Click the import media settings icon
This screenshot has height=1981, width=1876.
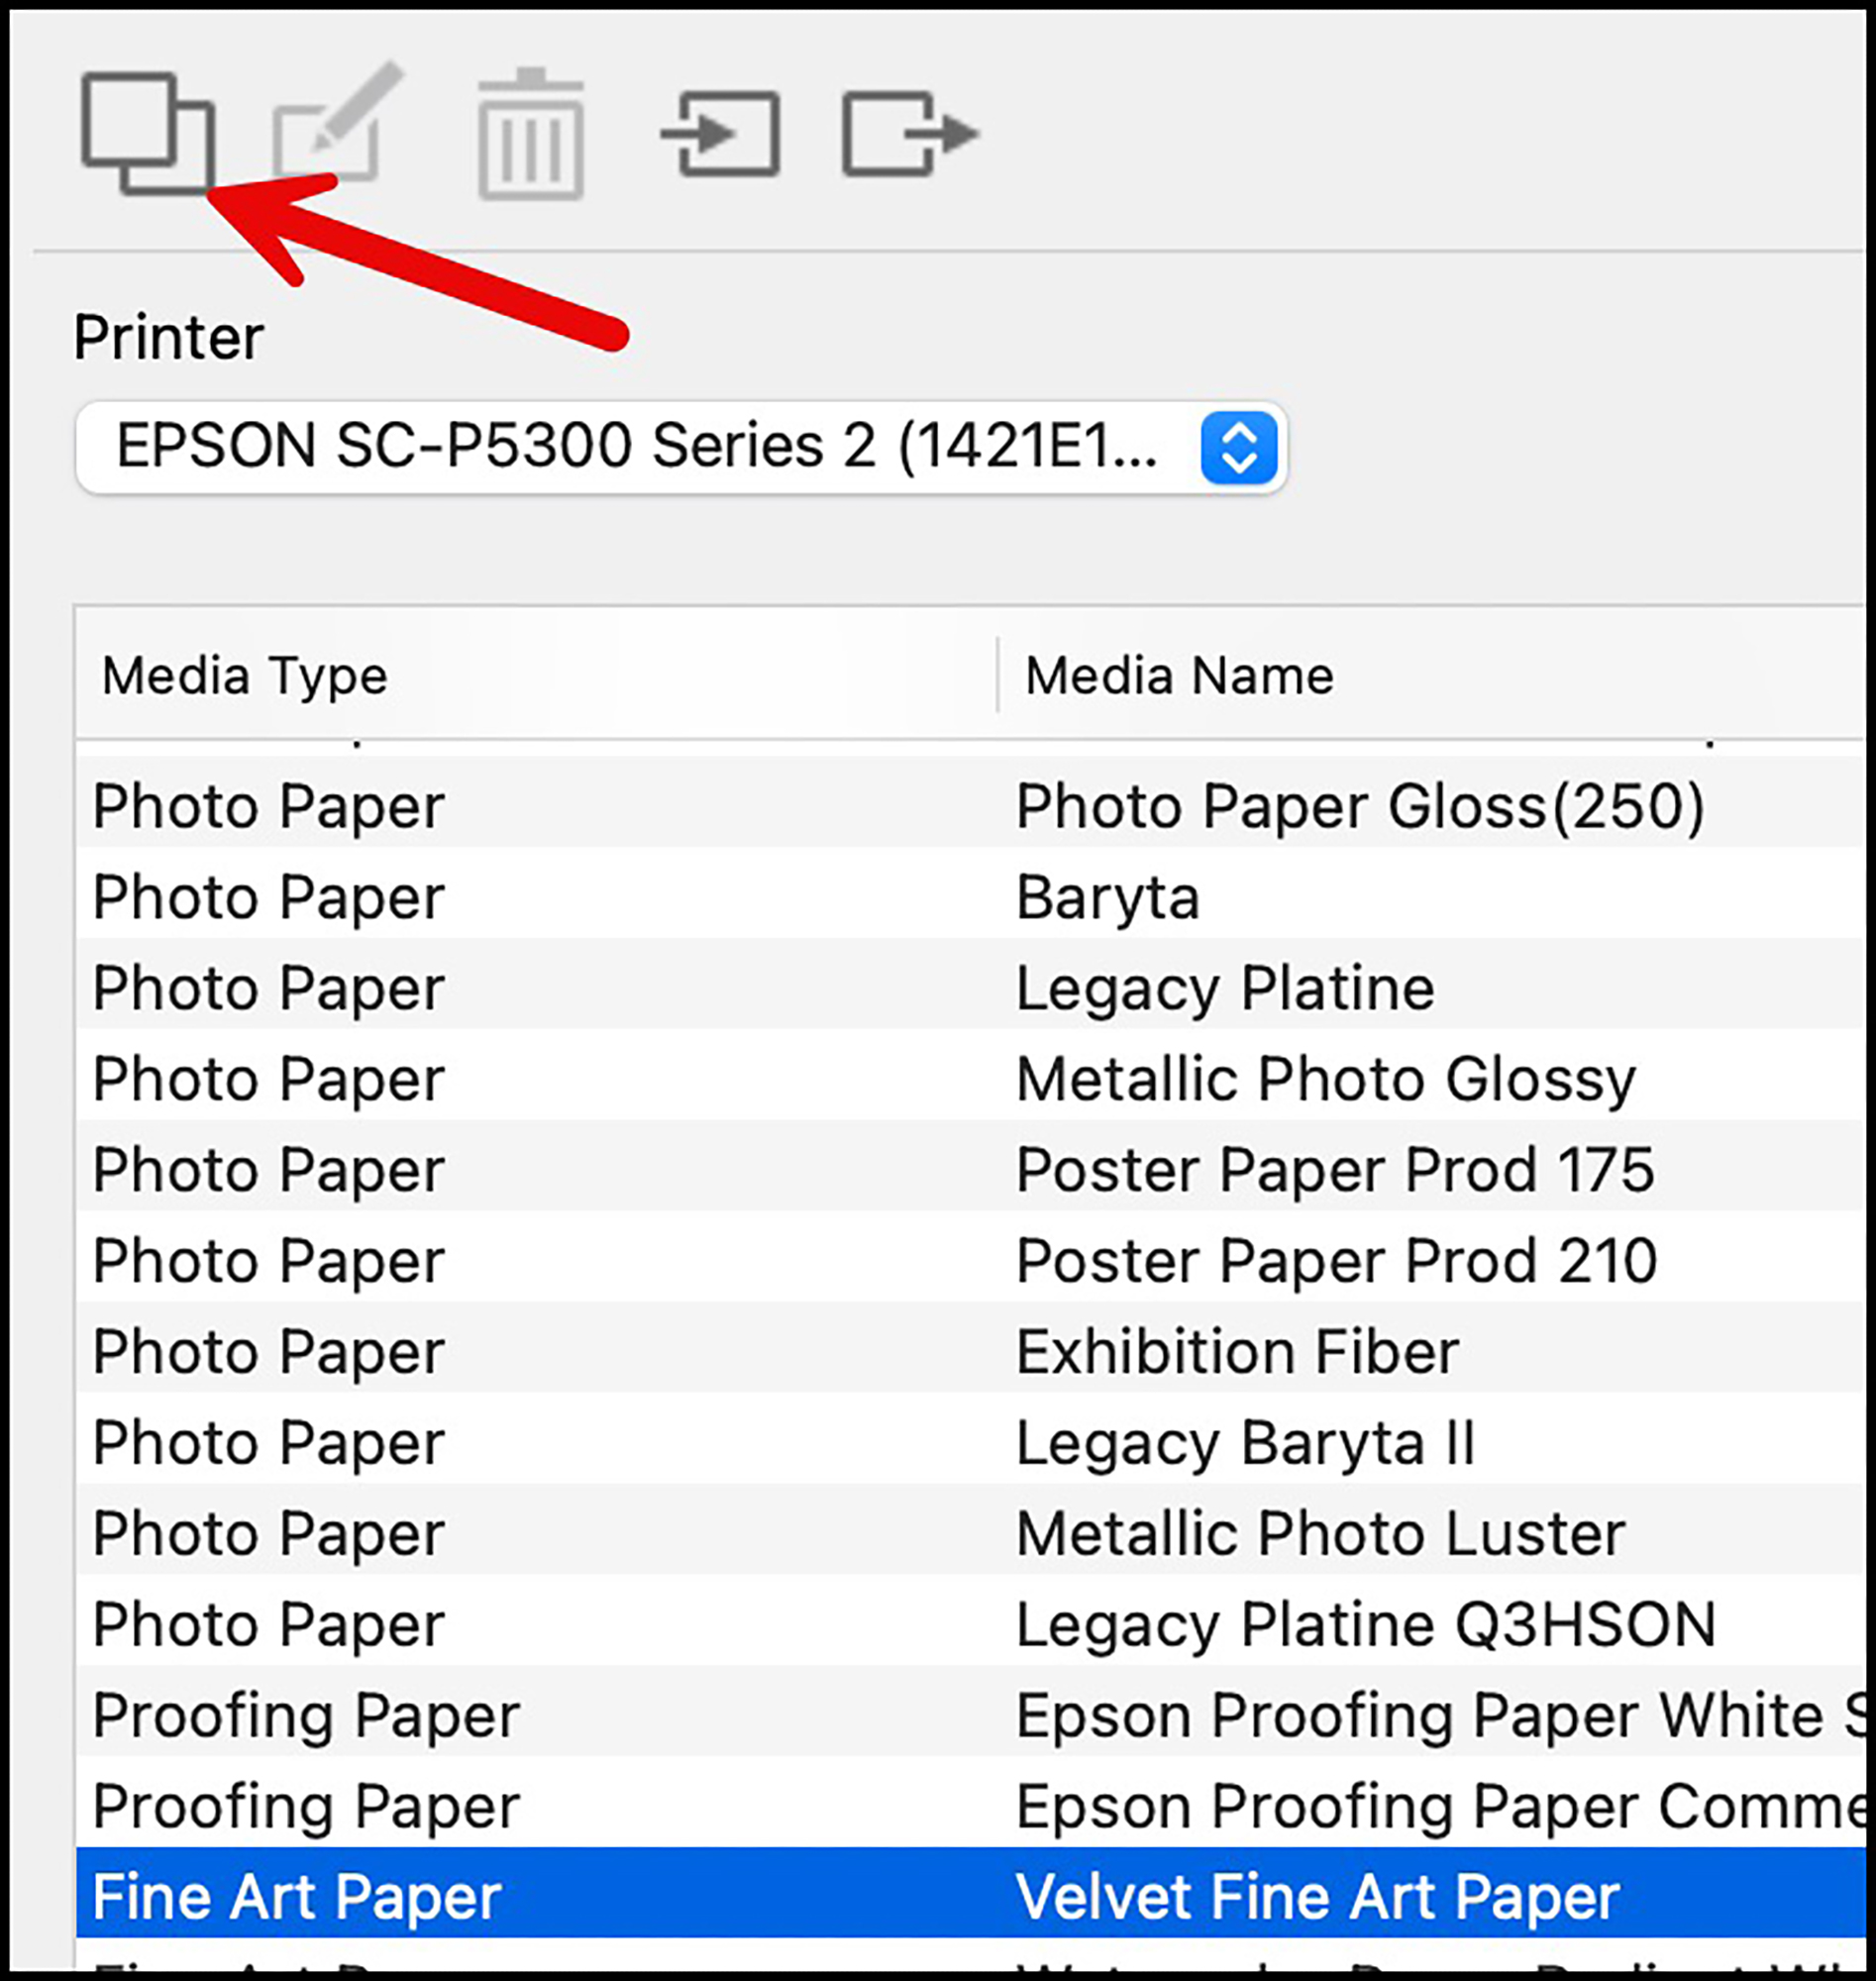click(720, 133)
